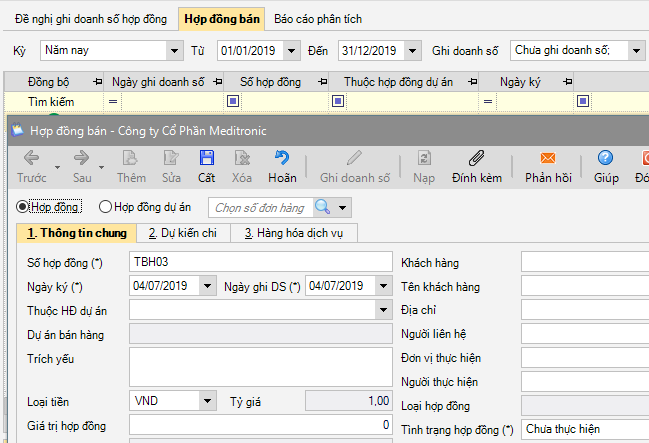The width and height of the screenshot is (649, 443).
Task: Select the Hợp đồng dự án radio button
Action: tap(106, 206)
